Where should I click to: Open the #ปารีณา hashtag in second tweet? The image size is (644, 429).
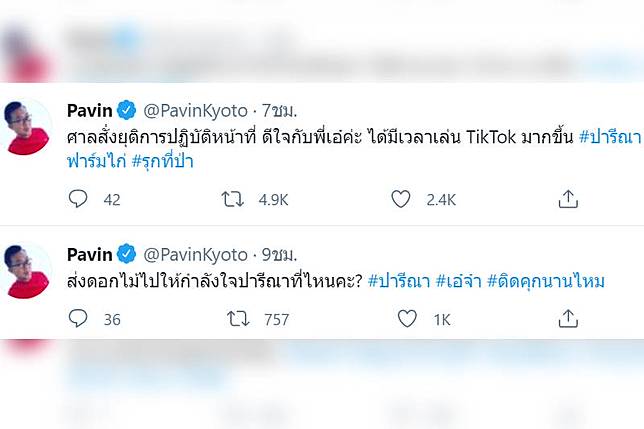click(399, 282)
